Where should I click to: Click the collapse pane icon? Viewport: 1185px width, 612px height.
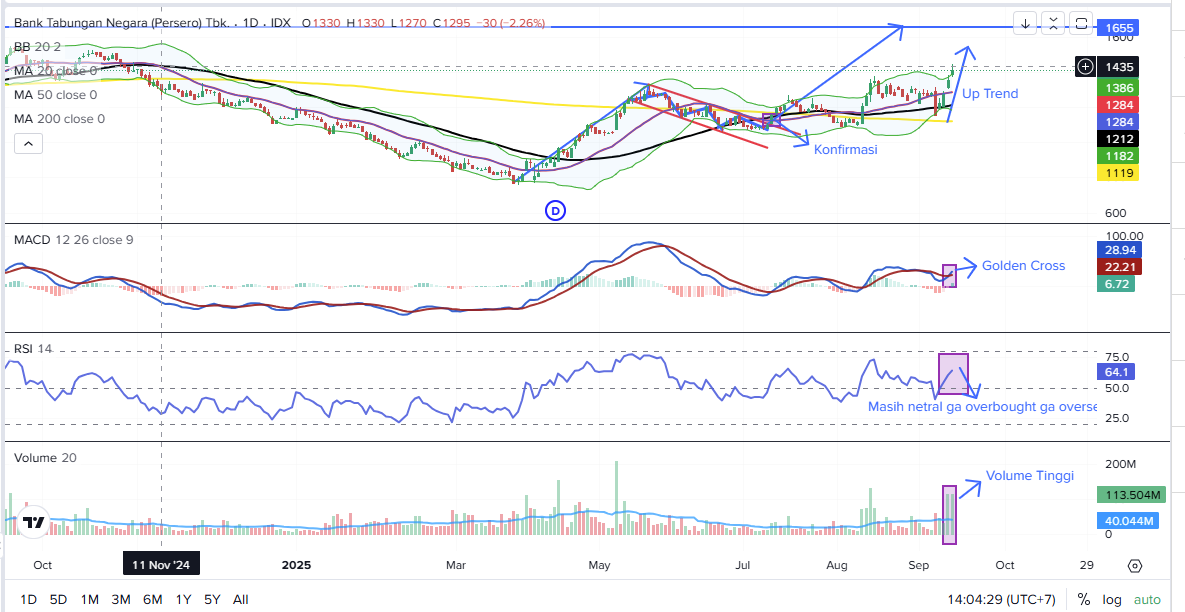(1054, 23)
